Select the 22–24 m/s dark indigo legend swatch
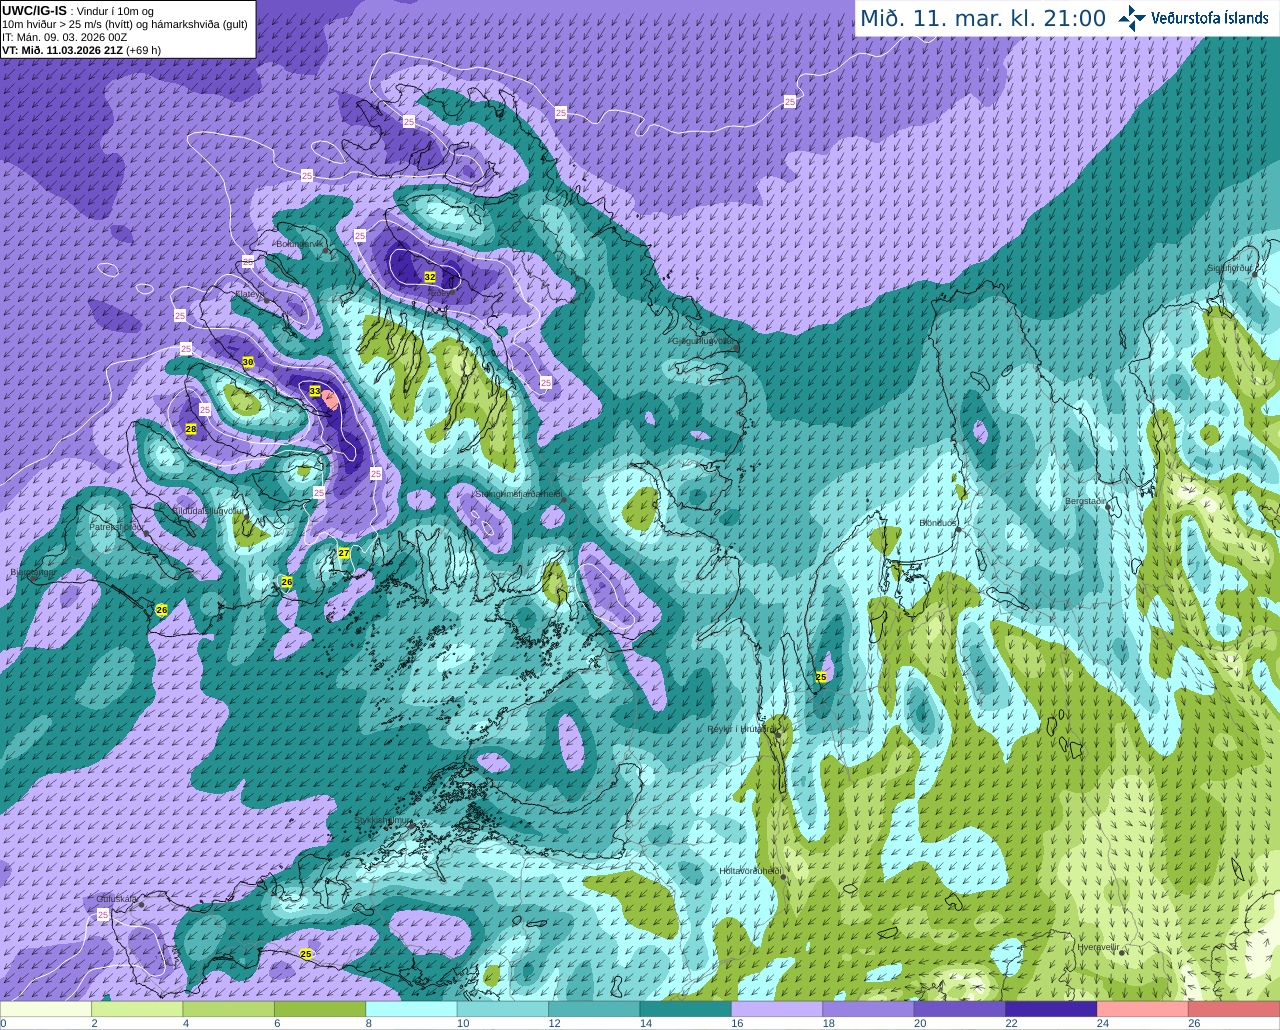 coord(1051,1009)
